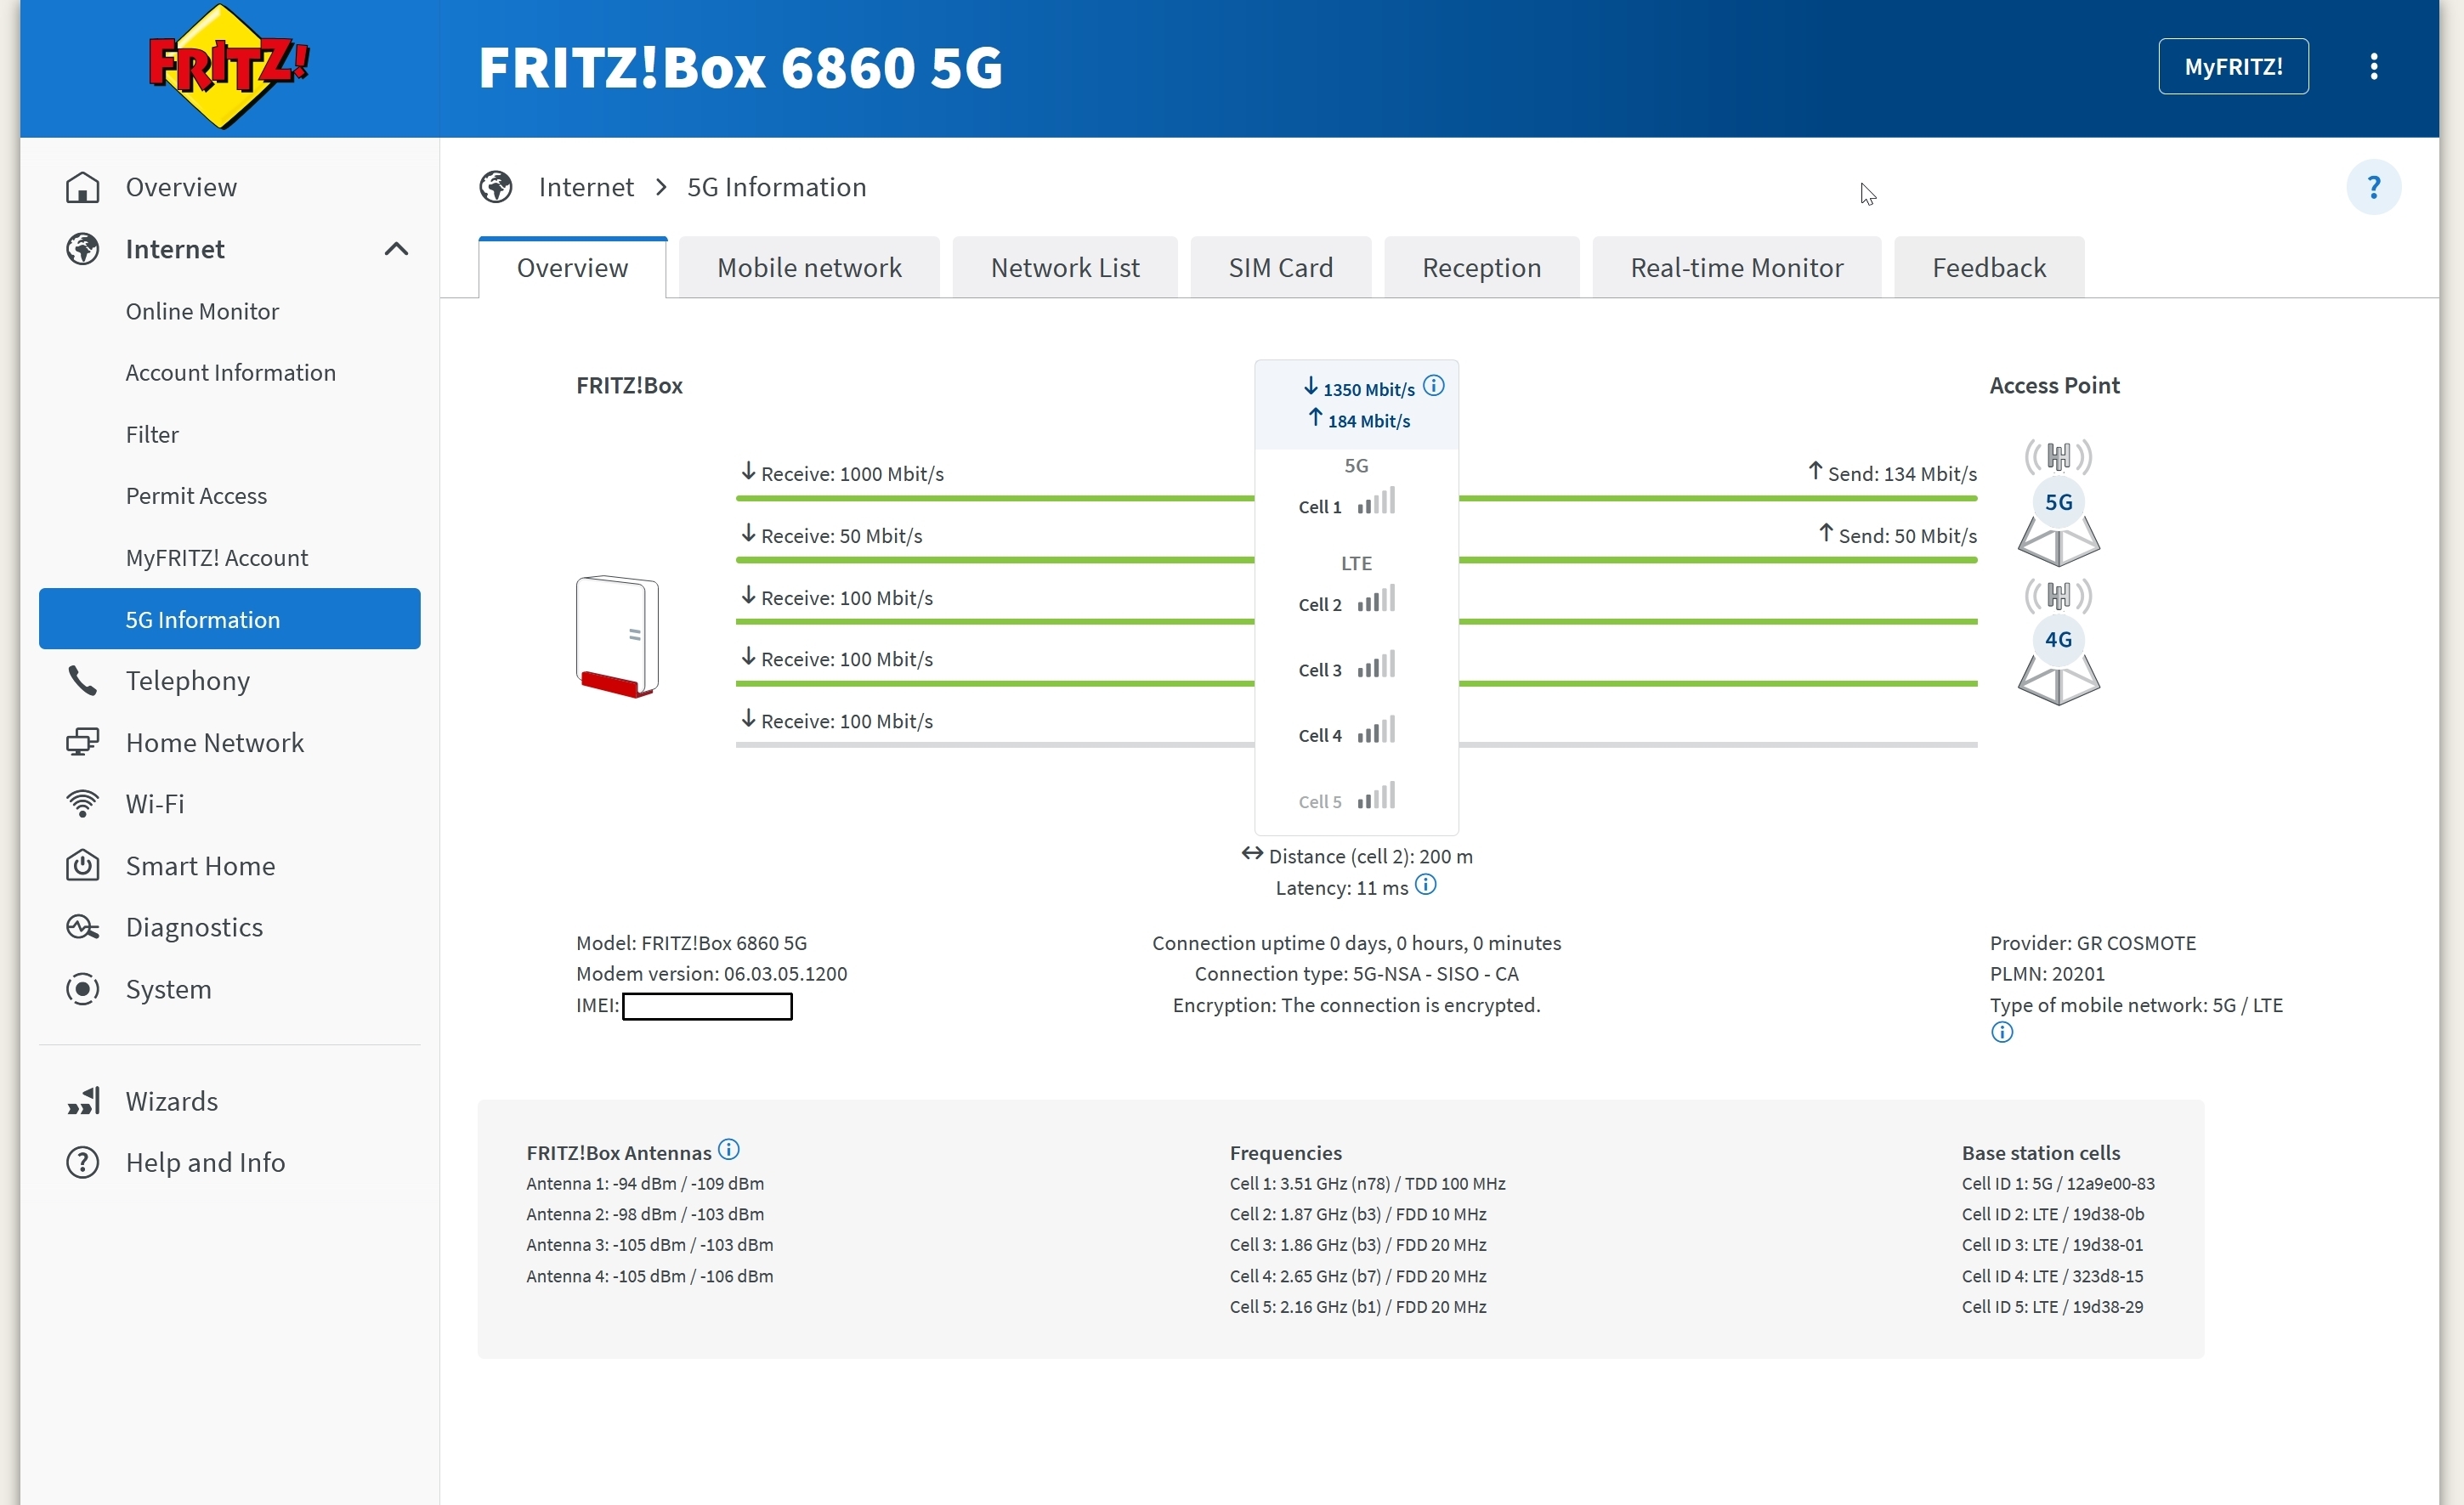Click the Cell 2 signal bars icon

pos(1376,600)
